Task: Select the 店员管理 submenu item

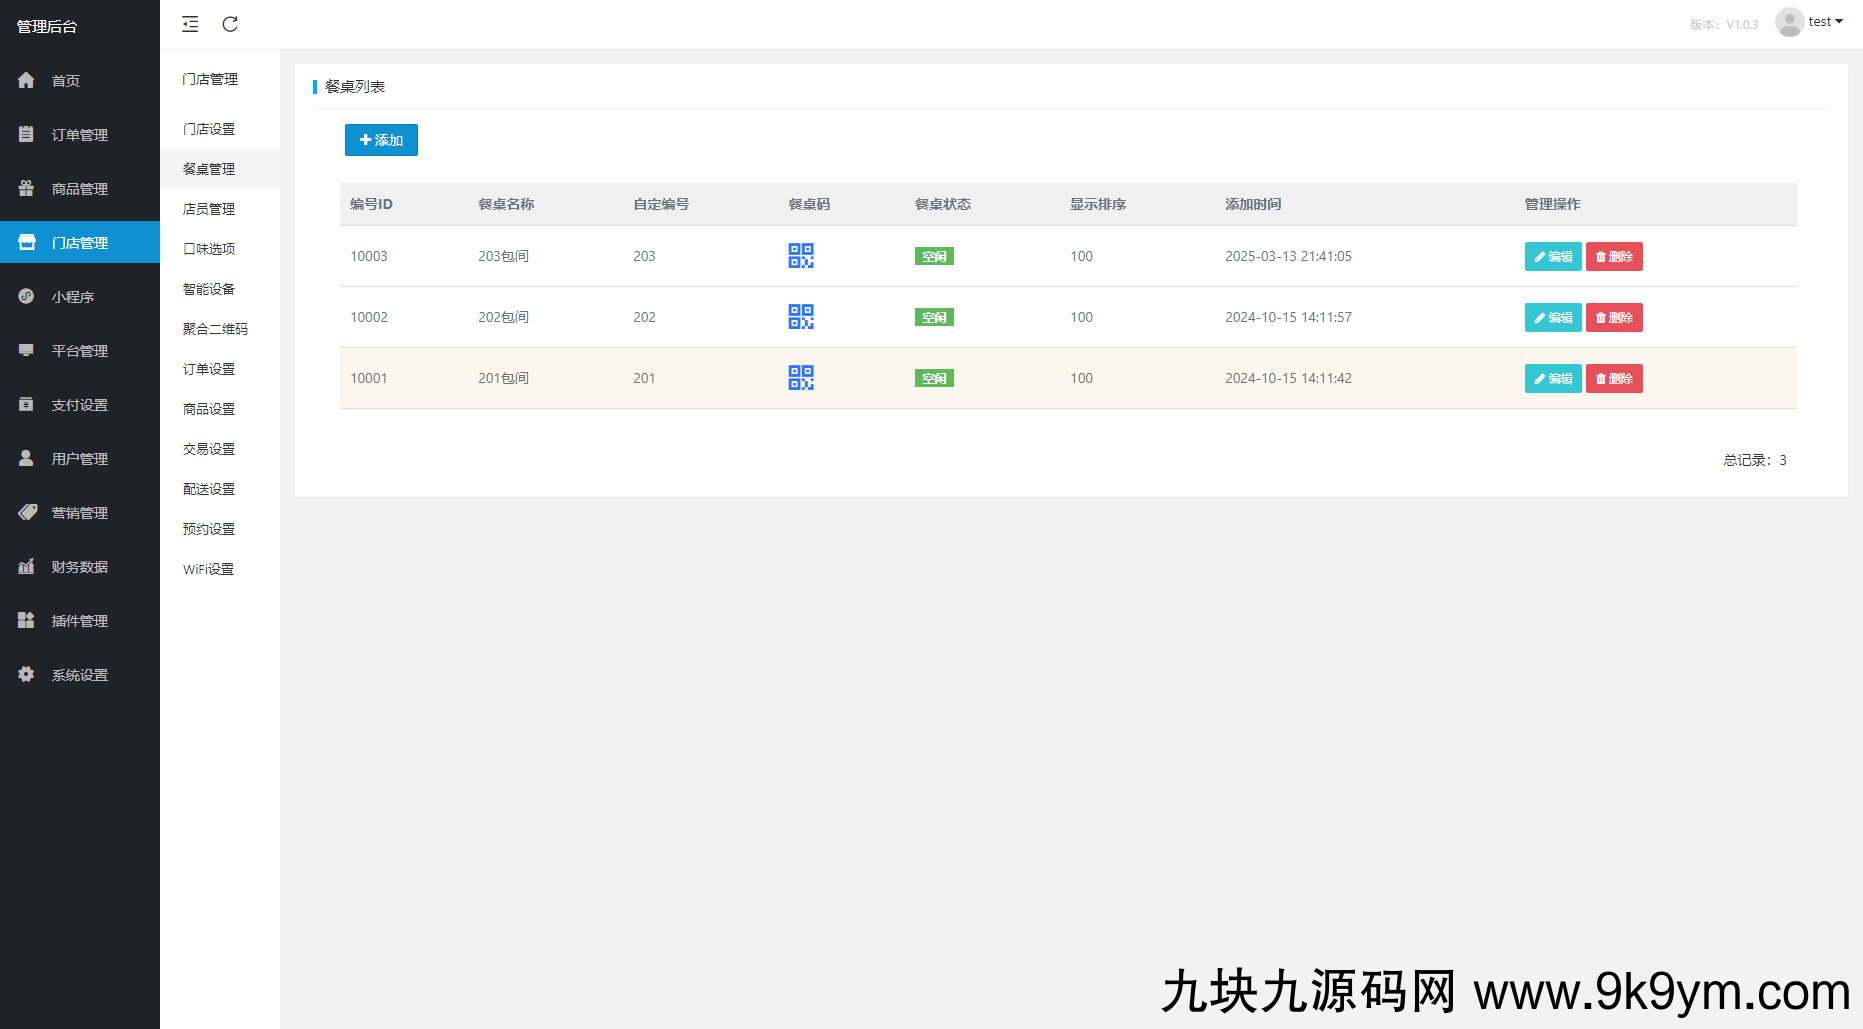Action: coord(220,209)
